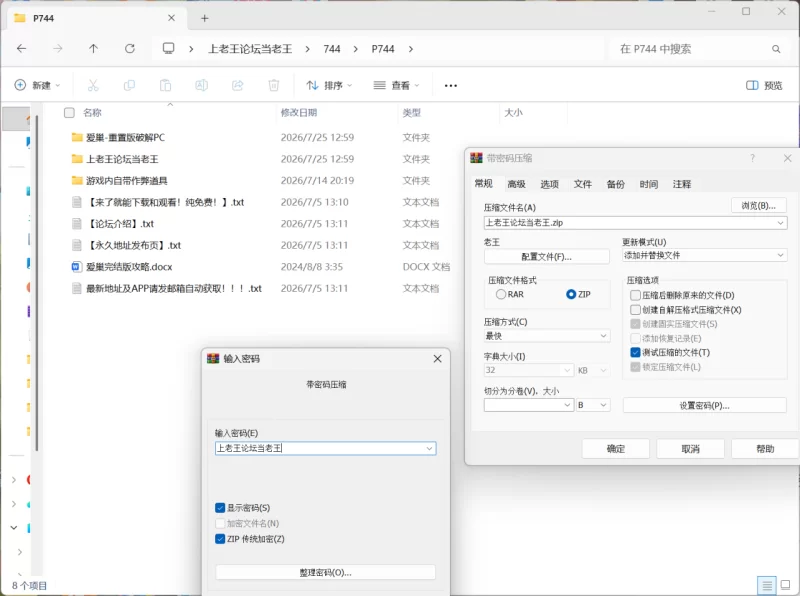
Task: Open the volume size combo box dropdown
Action: (567, 405)
